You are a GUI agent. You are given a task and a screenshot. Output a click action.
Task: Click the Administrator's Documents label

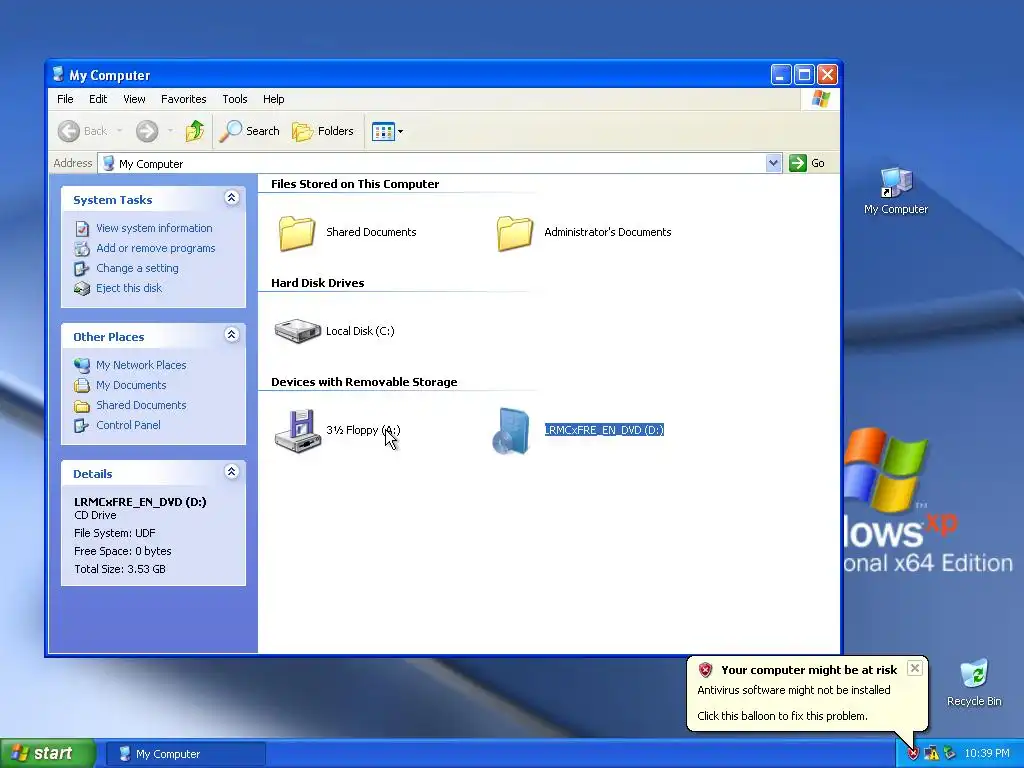tap(607, 232)
